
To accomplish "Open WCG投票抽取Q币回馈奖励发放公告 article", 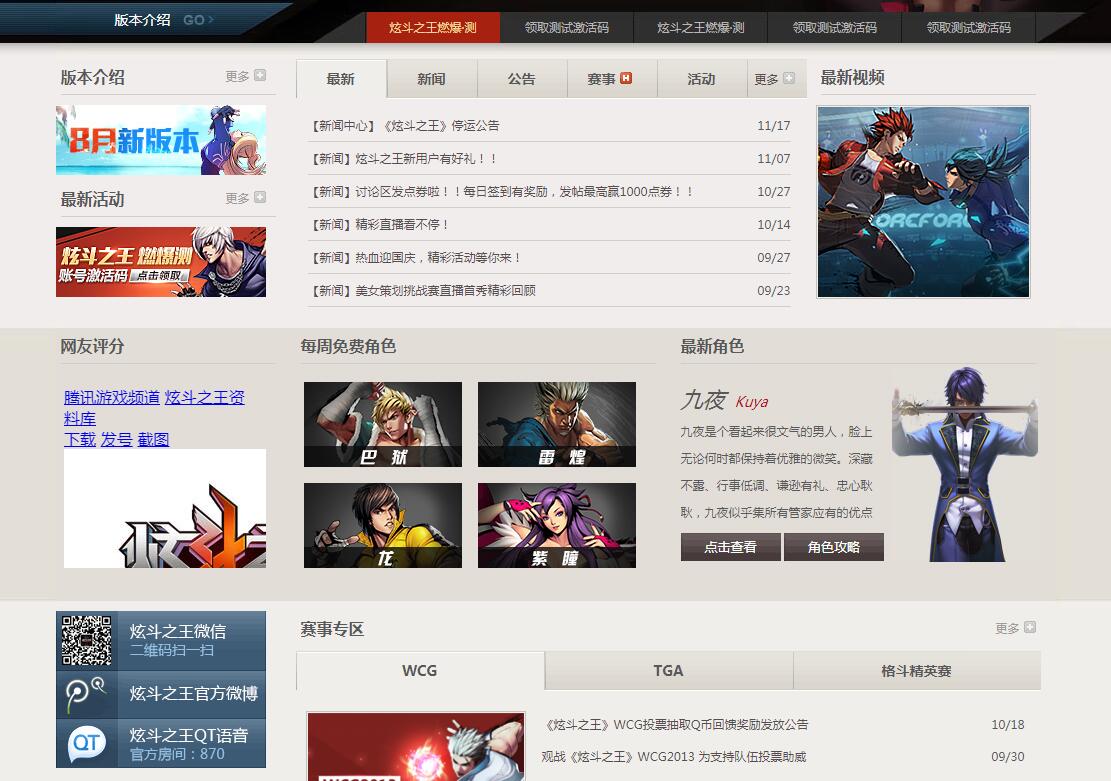I will pos(675,724).
